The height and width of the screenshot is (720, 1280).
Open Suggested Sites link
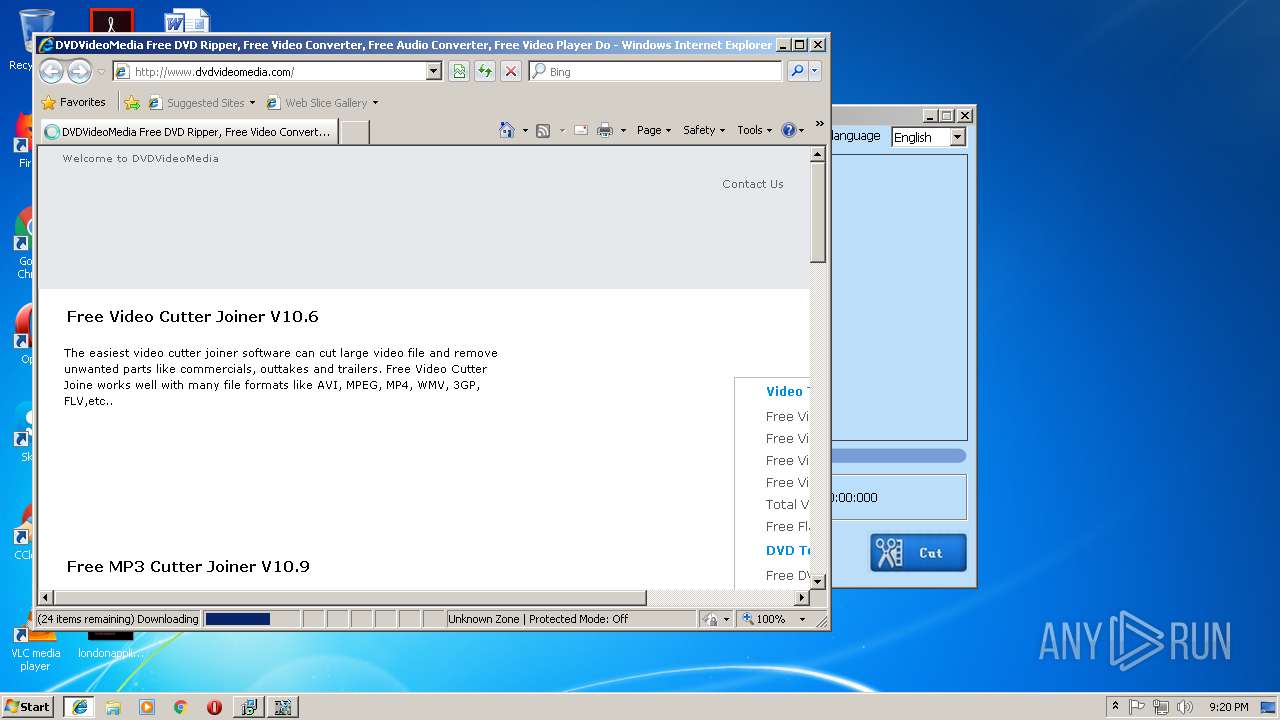[x=201, y=102]
